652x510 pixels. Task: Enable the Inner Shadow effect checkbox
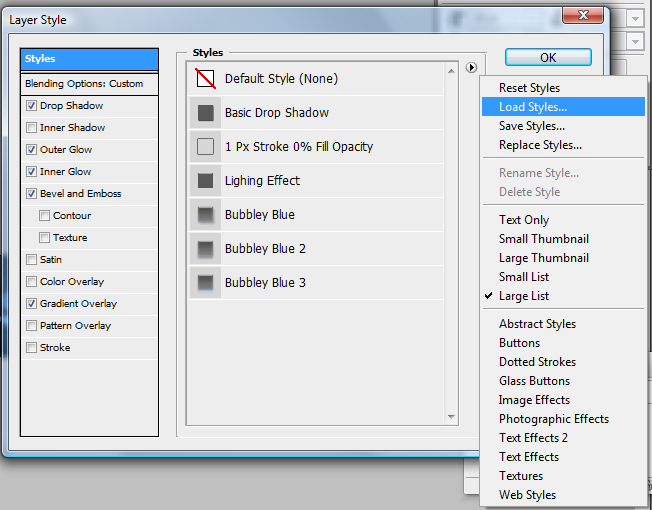click(32, 128)
